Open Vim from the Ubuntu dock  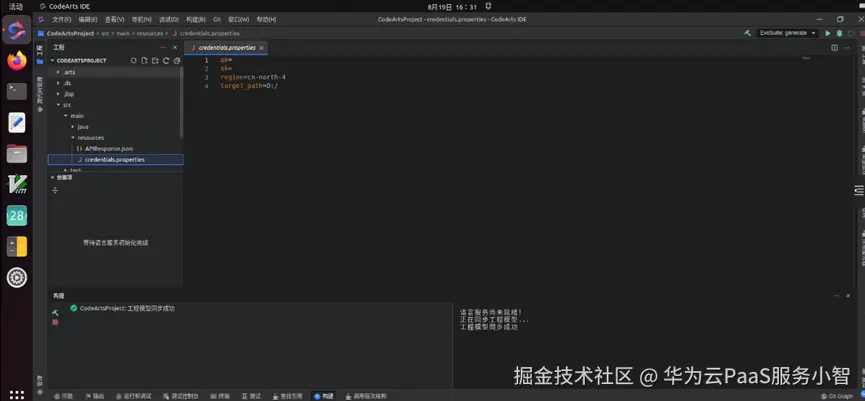pyautogui.click(x=17, y=184)
